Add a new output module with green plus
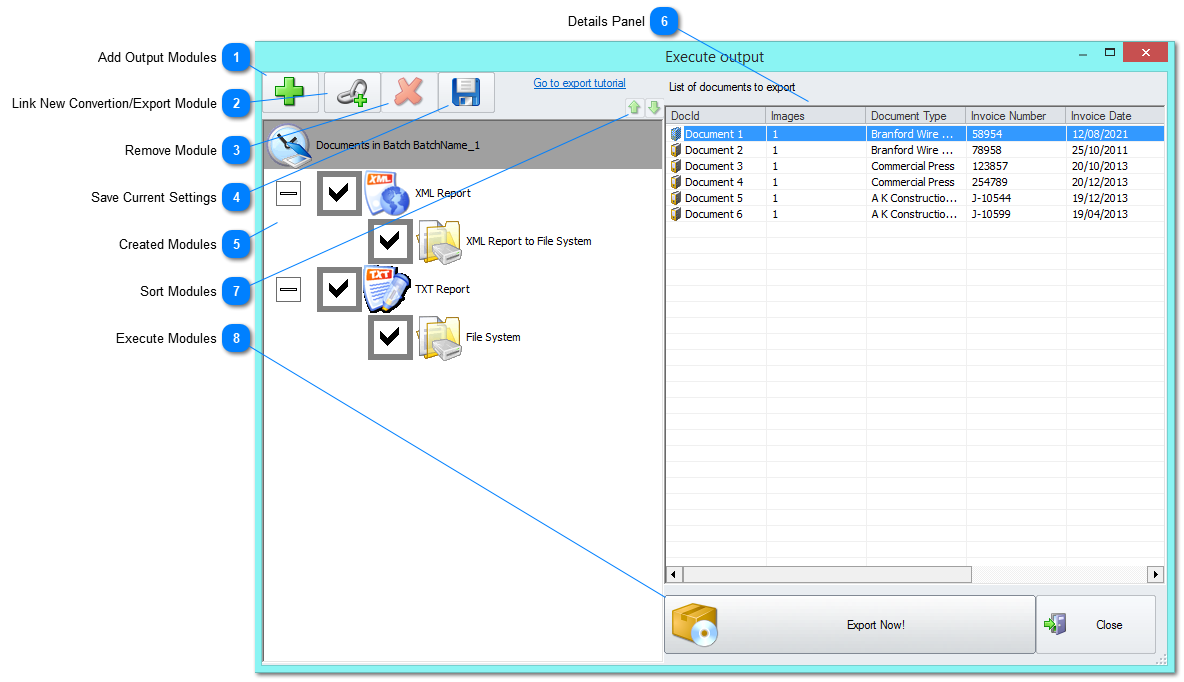The image size is (1184, 682). point(290,91)
